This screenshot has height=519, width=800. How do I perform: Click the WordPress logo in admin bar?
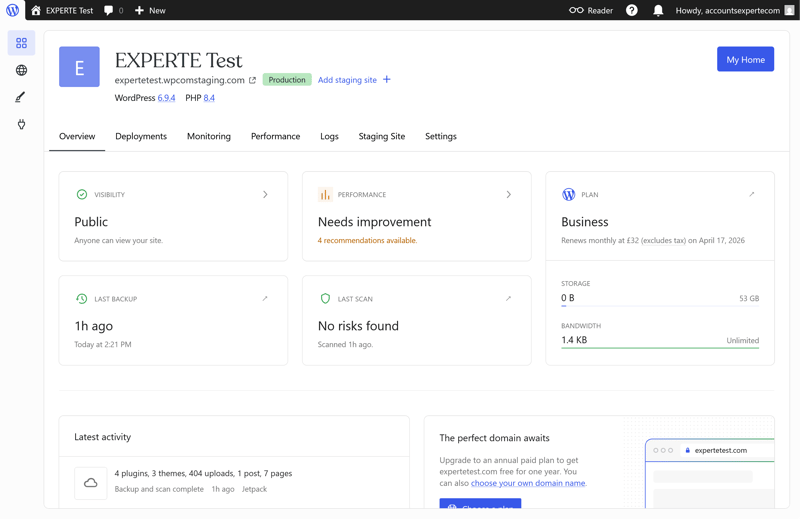pyautogui.click(x=12, y=10)
